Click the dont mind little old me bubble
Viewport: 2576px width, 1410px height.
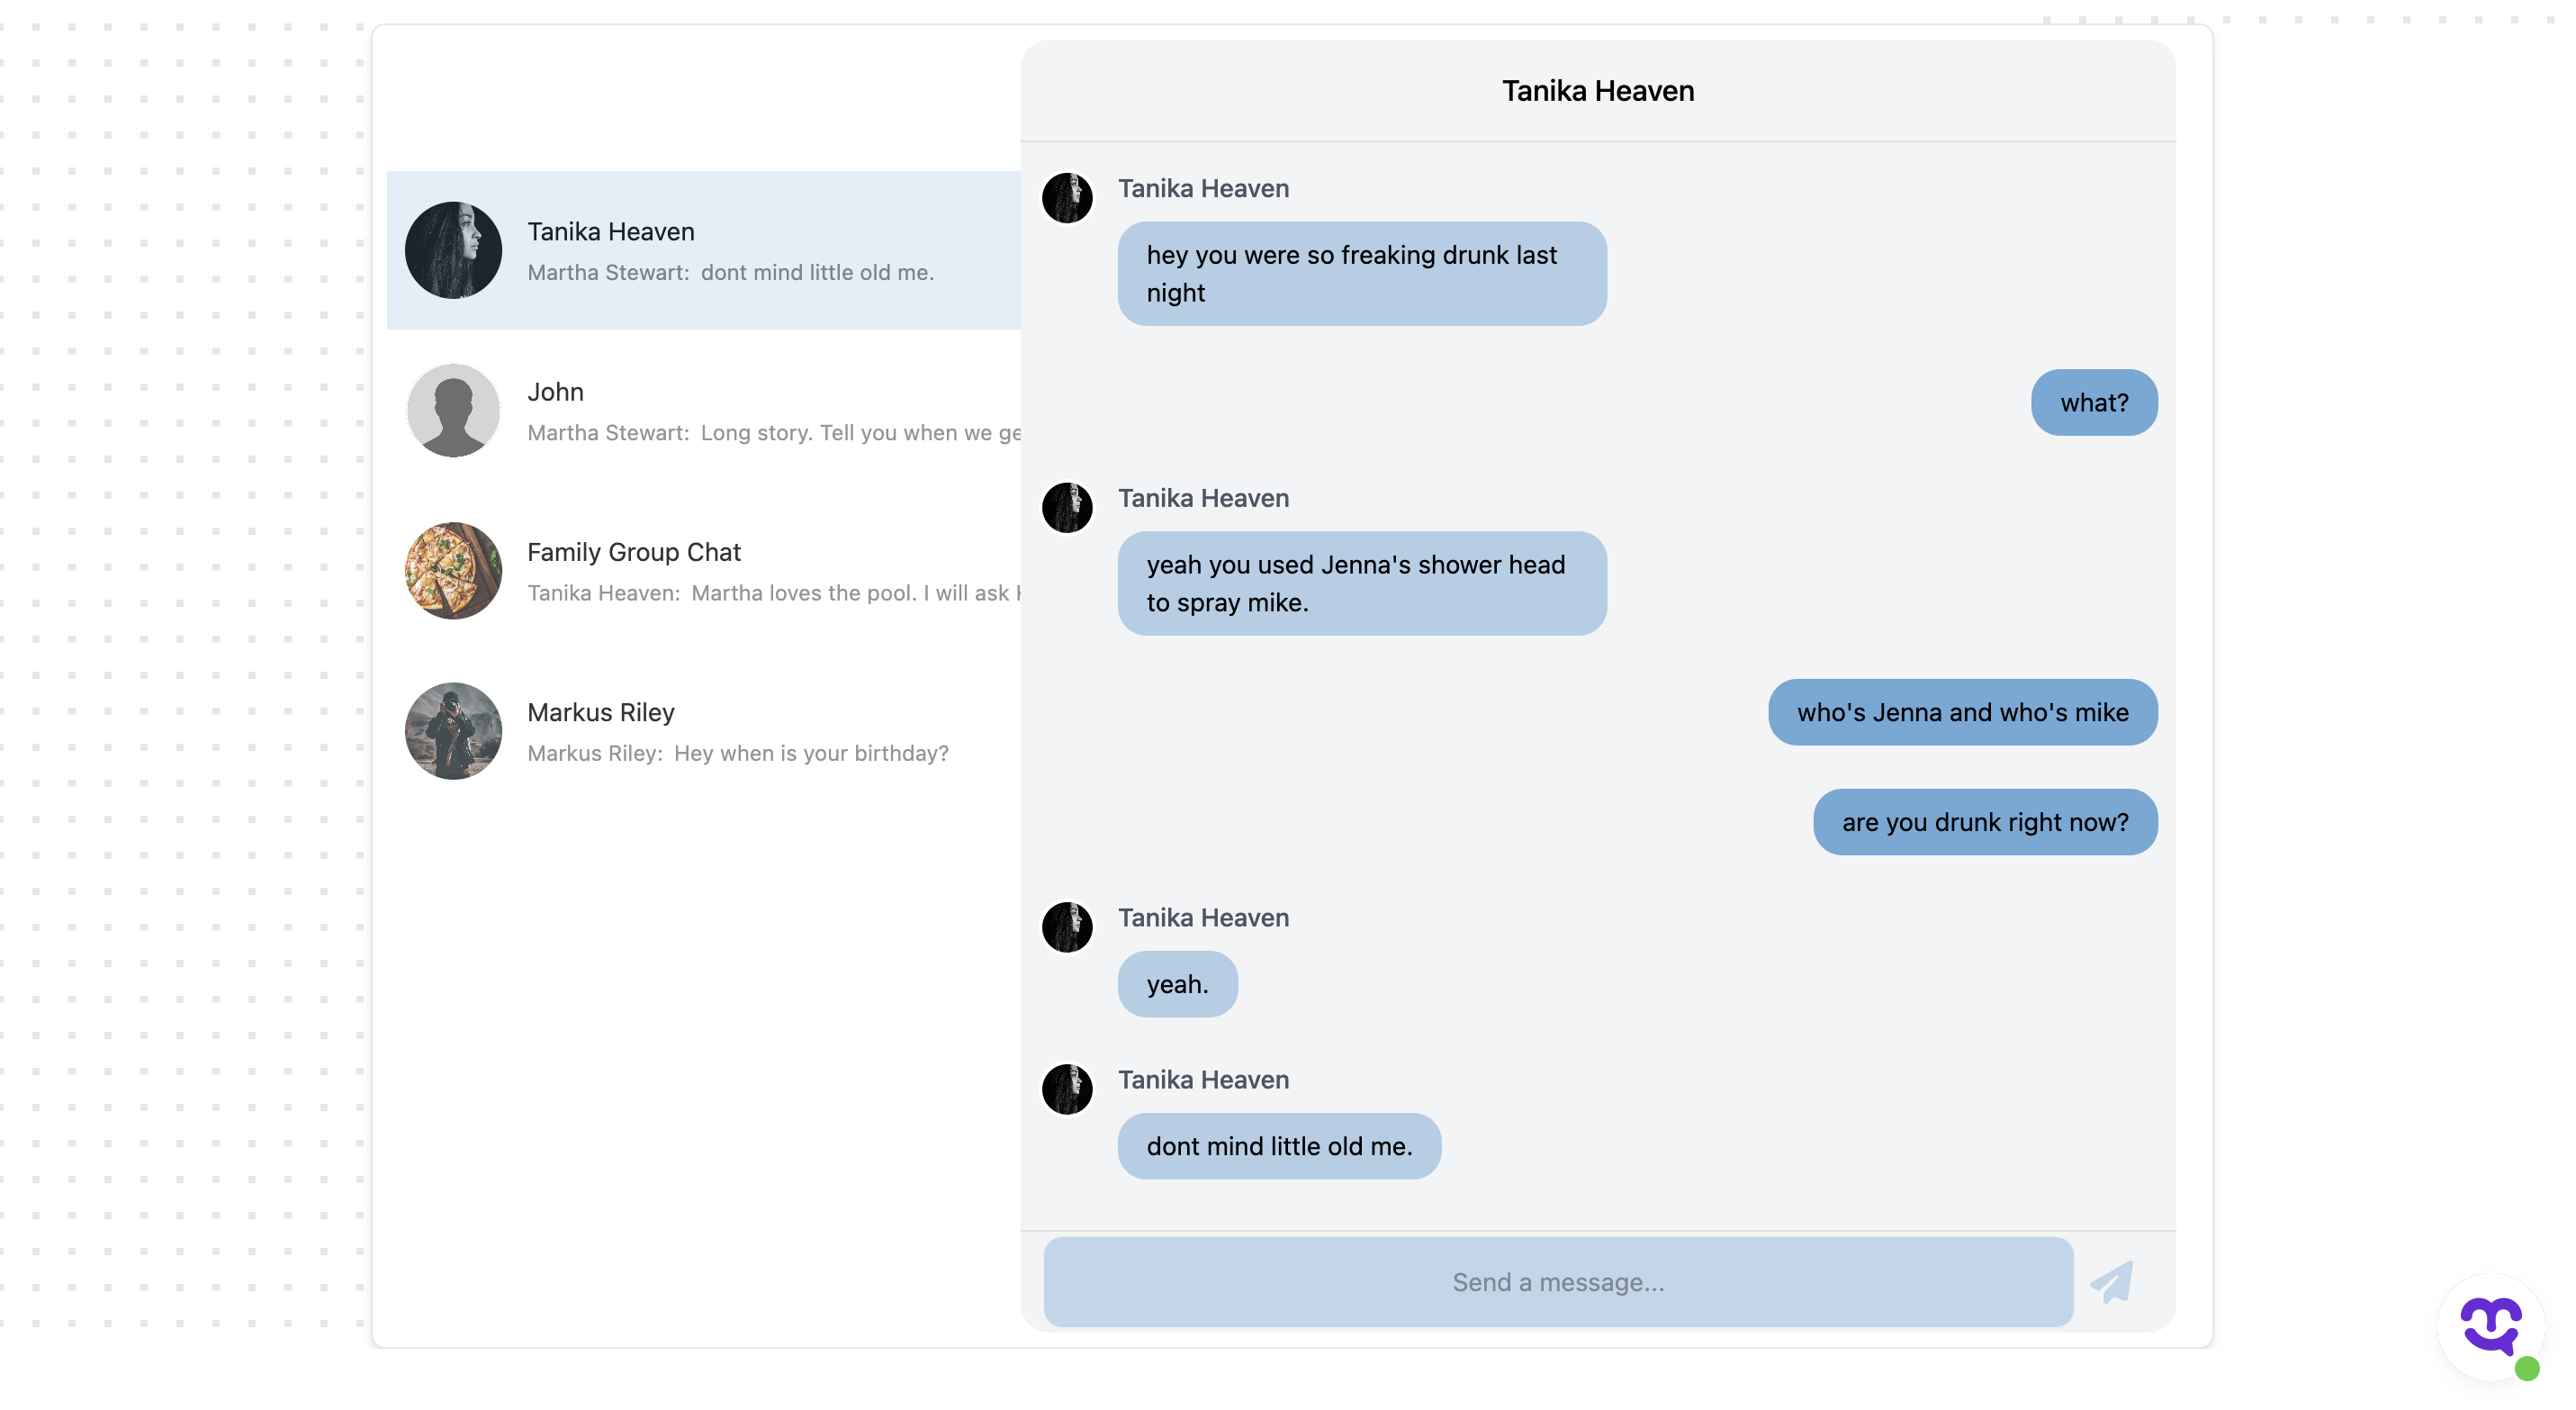pos(1279,1146)
